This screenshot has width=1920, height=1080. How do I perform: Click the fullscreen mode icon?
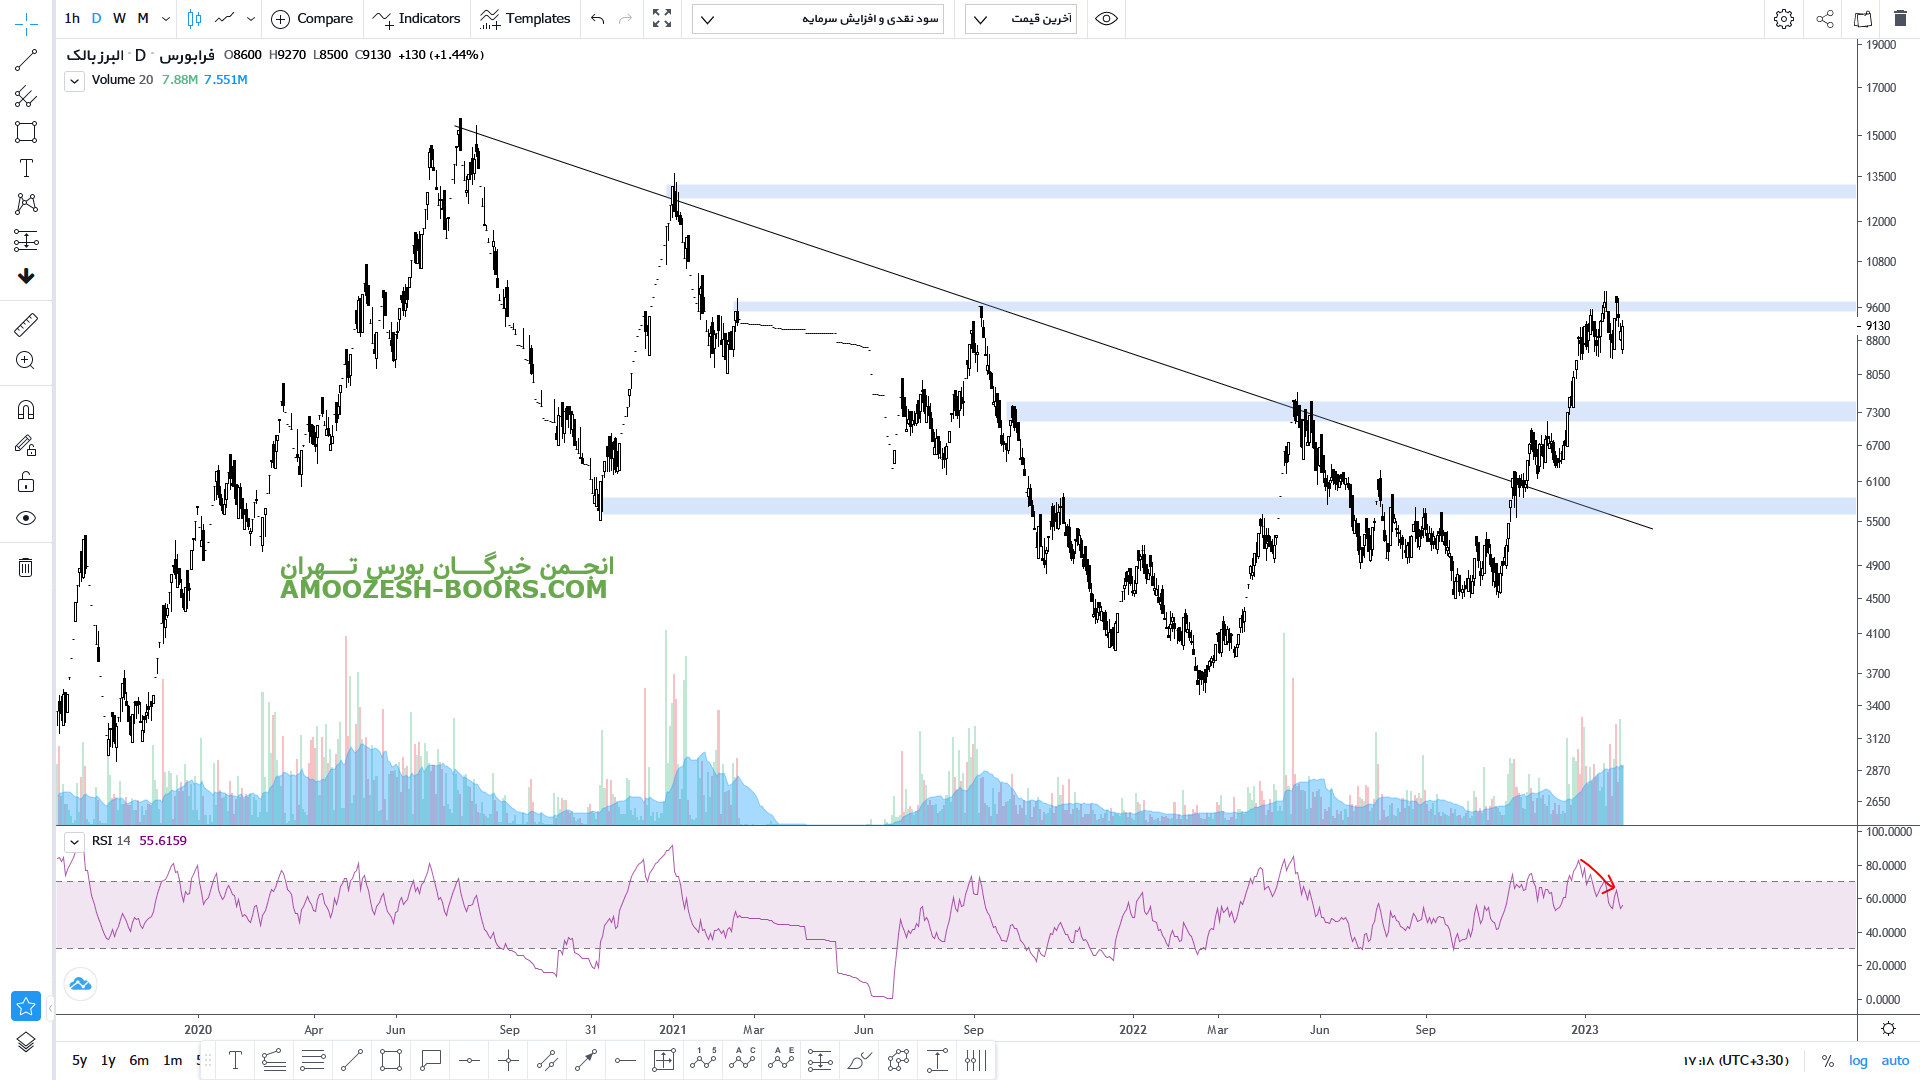pos(662,19)
